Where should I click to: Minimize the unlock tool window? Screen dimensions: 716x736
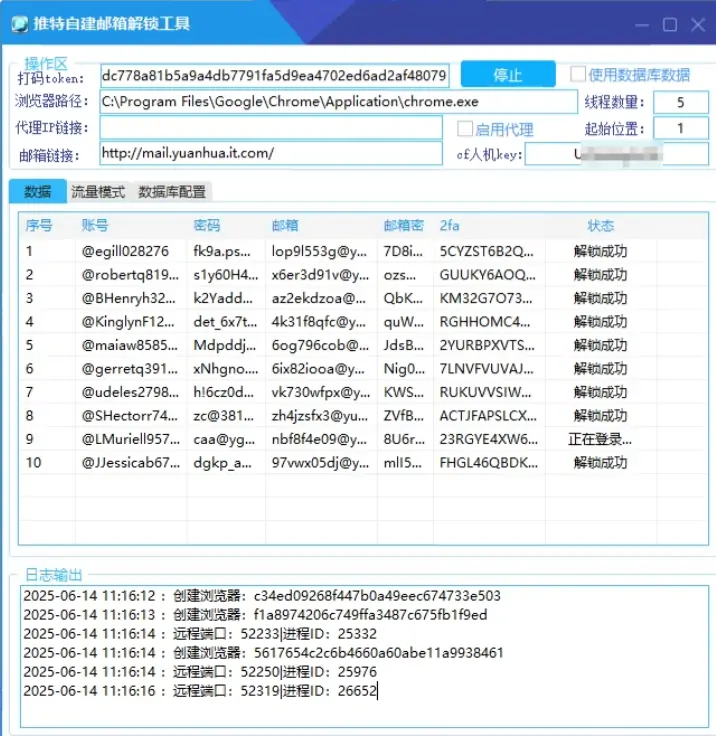pyautogui.click(x=642, y=24)
